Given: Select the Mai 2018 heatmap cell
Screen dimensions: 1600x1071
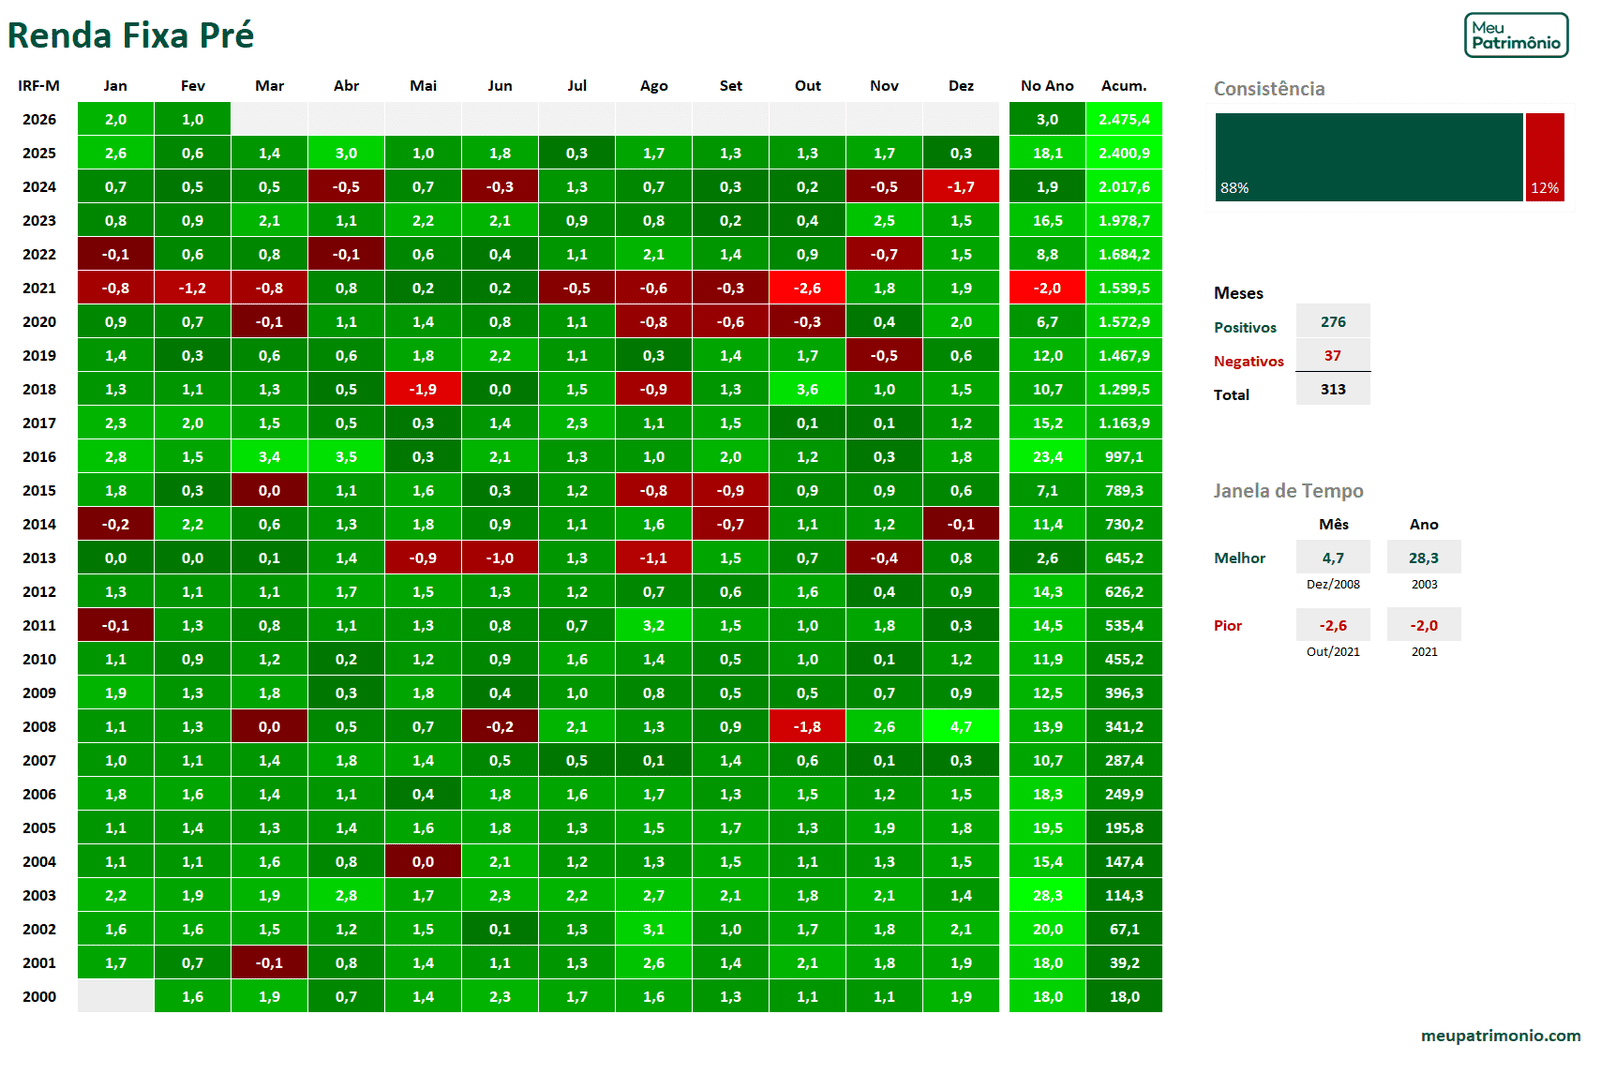Looking at the screenshot, I should (423, 389).
